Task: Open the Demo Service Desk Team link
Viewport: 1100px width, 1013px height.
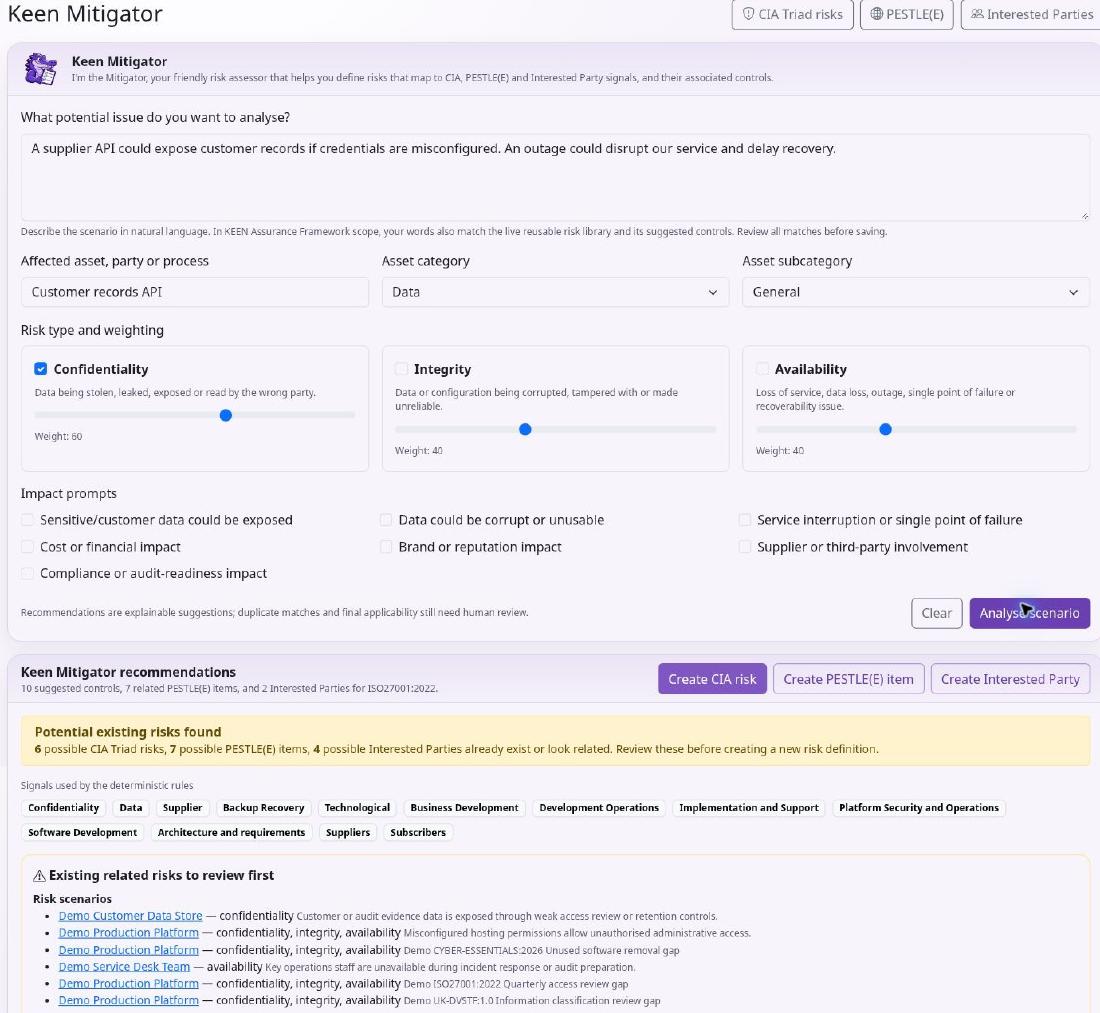Action: (124, 967)
